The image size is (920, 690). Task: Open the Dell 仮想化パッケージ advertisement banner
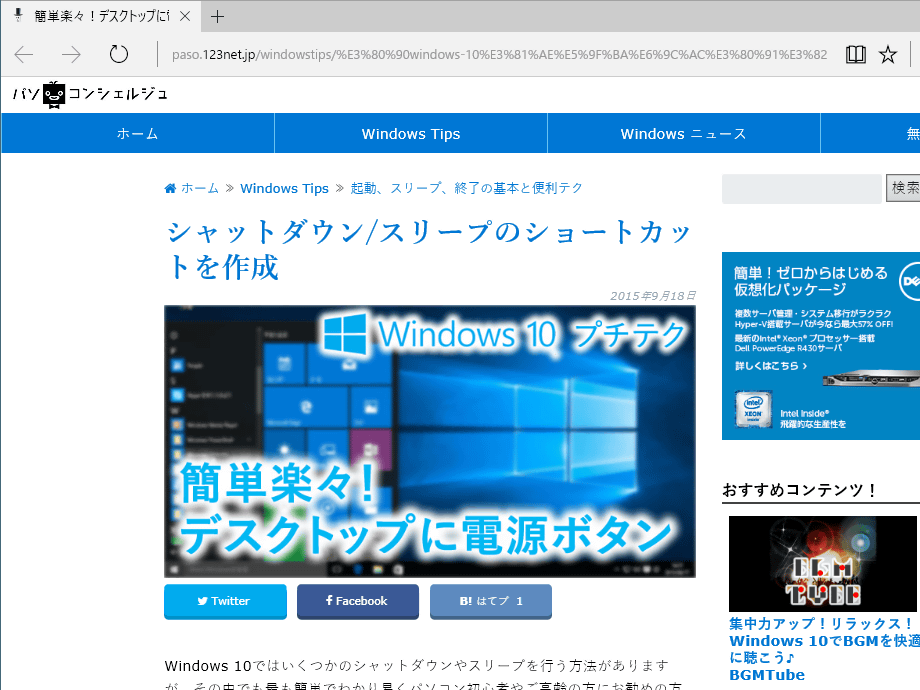pos(821,346)
